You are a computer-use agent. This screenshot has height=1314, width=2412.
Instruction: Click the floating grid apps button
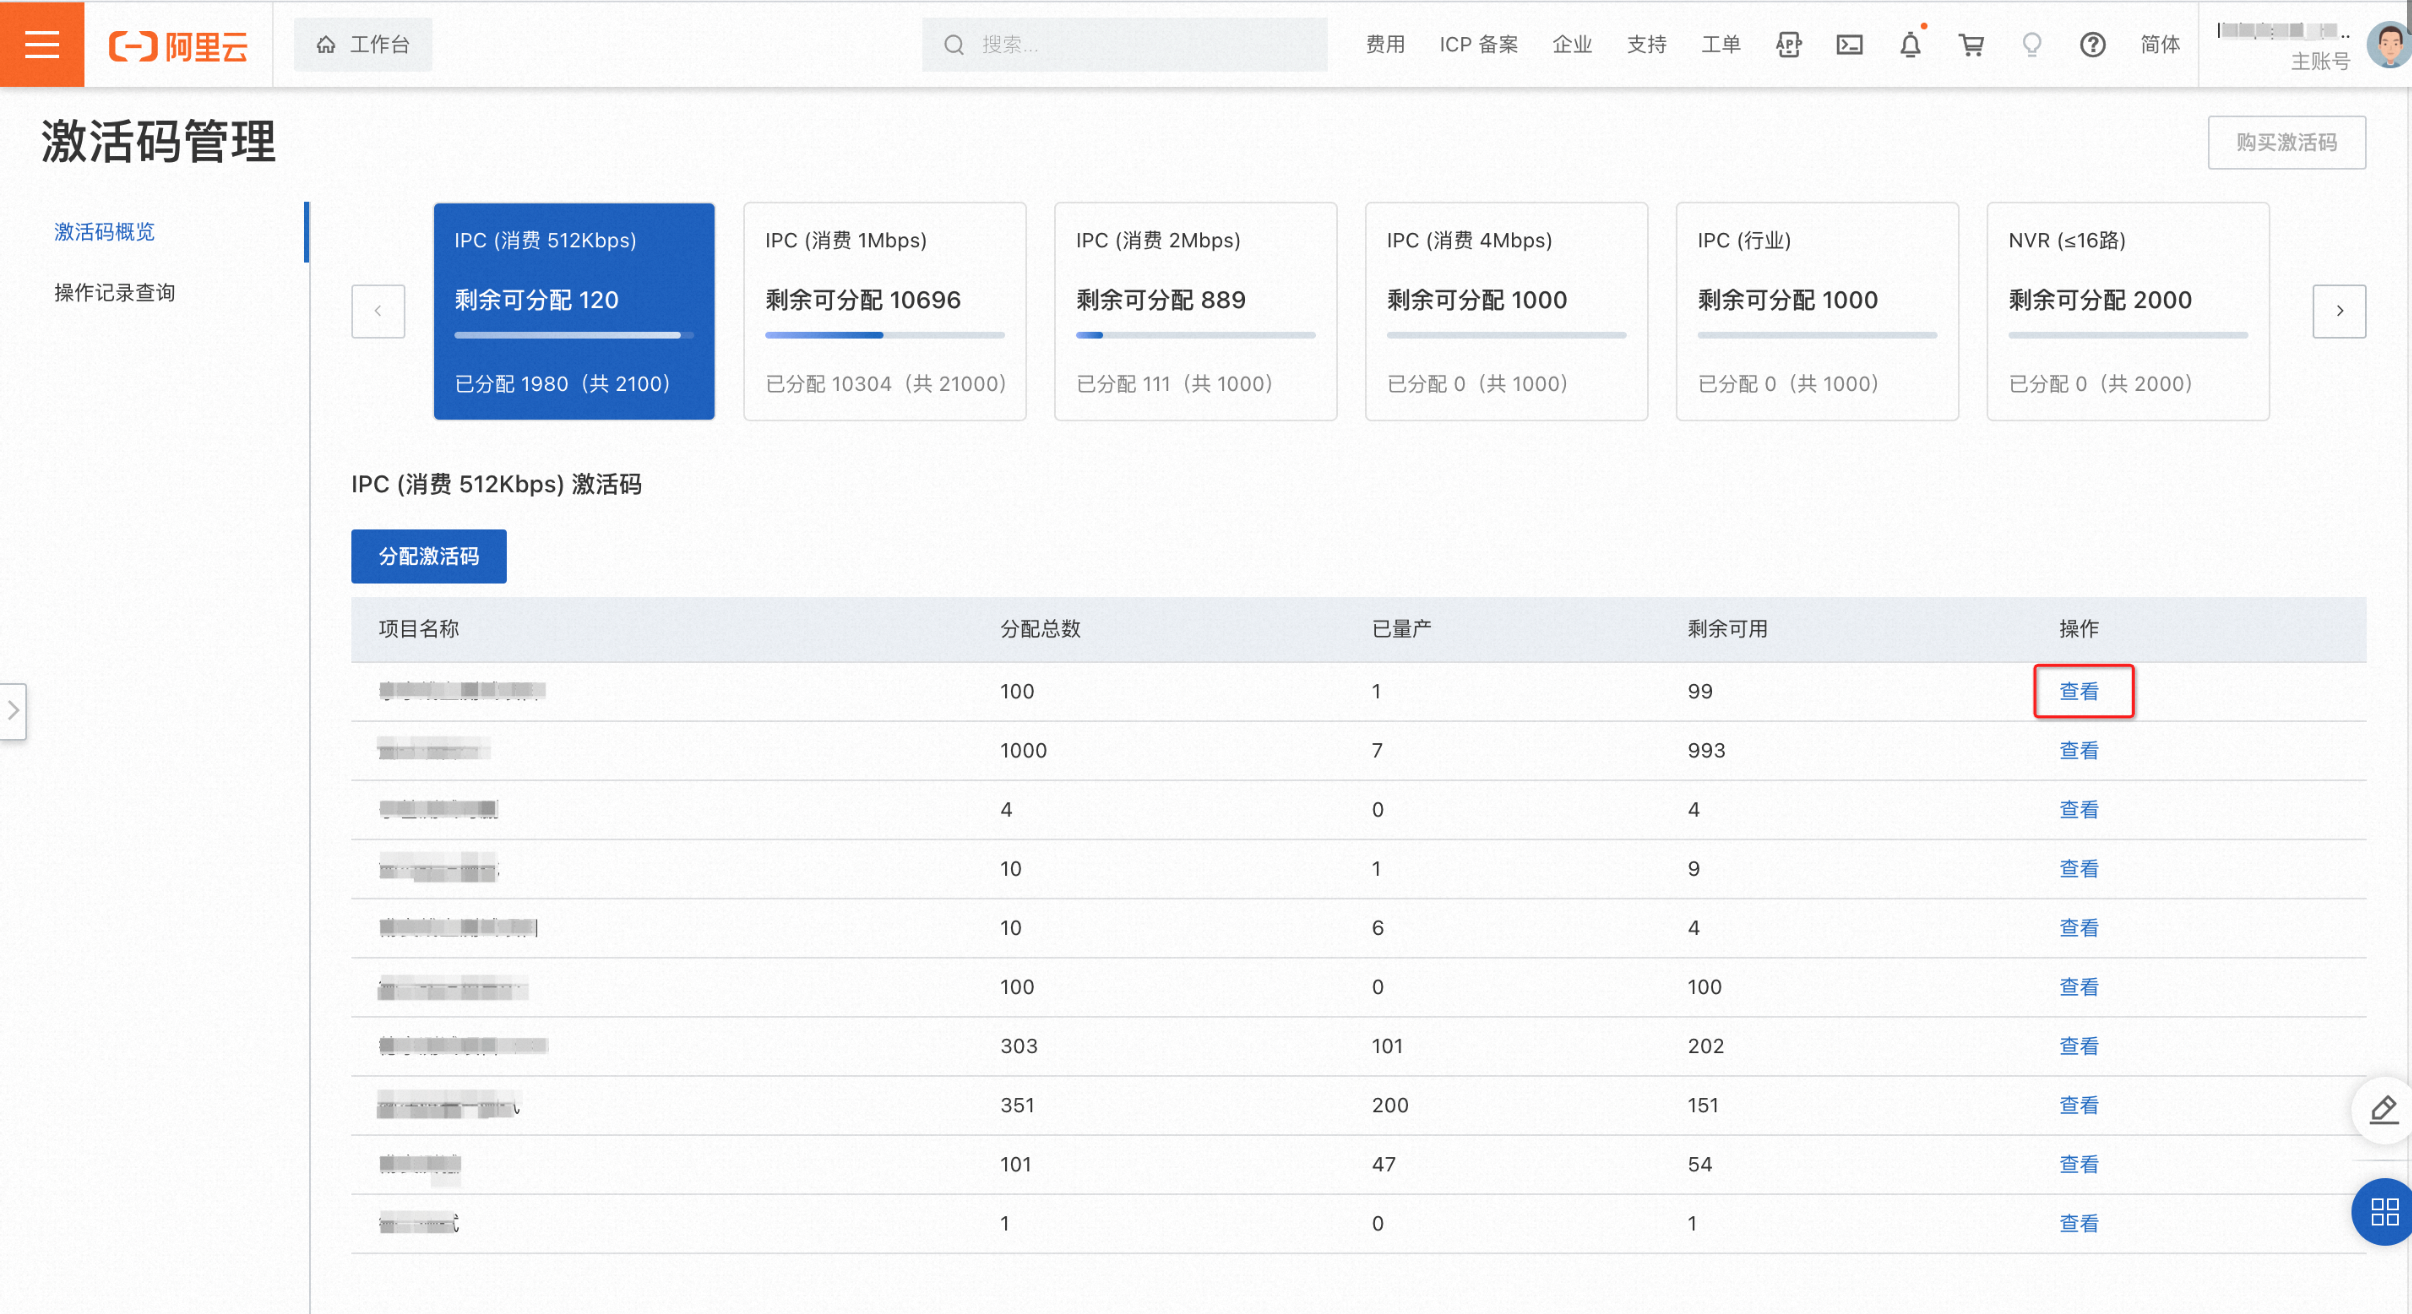click(2384, 1212)
